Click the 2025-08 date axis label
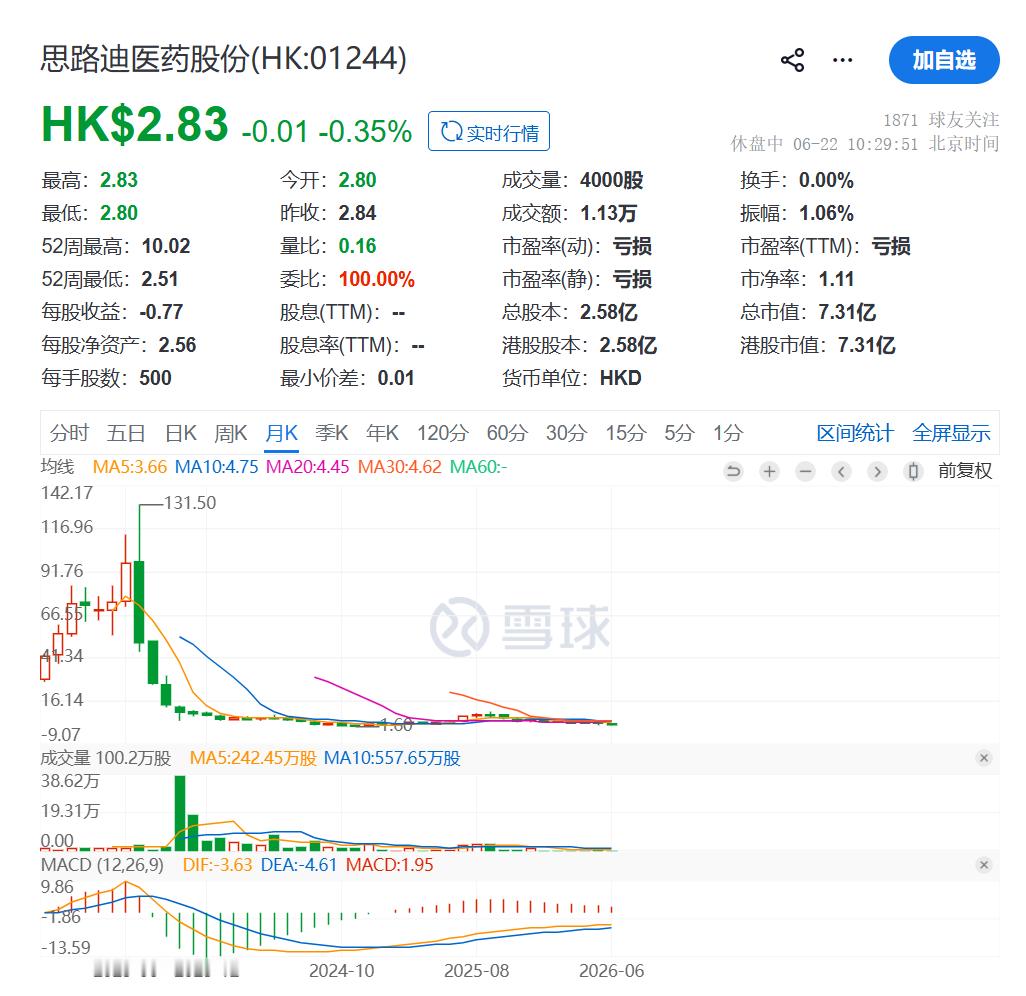 [x=476, y=970]
